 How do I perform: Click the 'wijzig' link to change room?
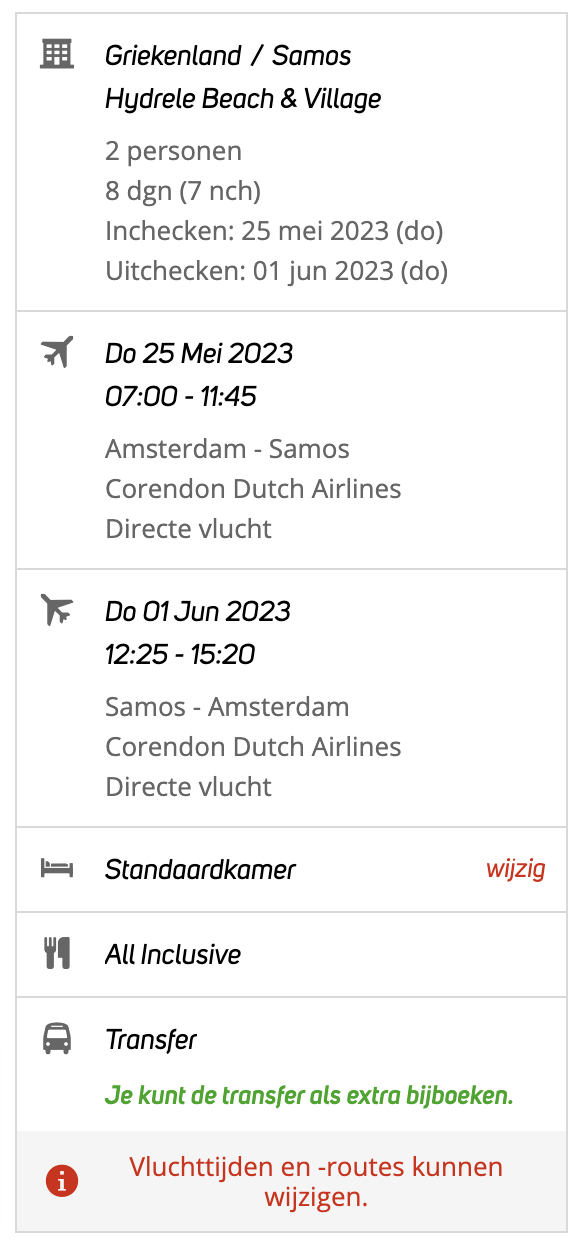[516, 868]
